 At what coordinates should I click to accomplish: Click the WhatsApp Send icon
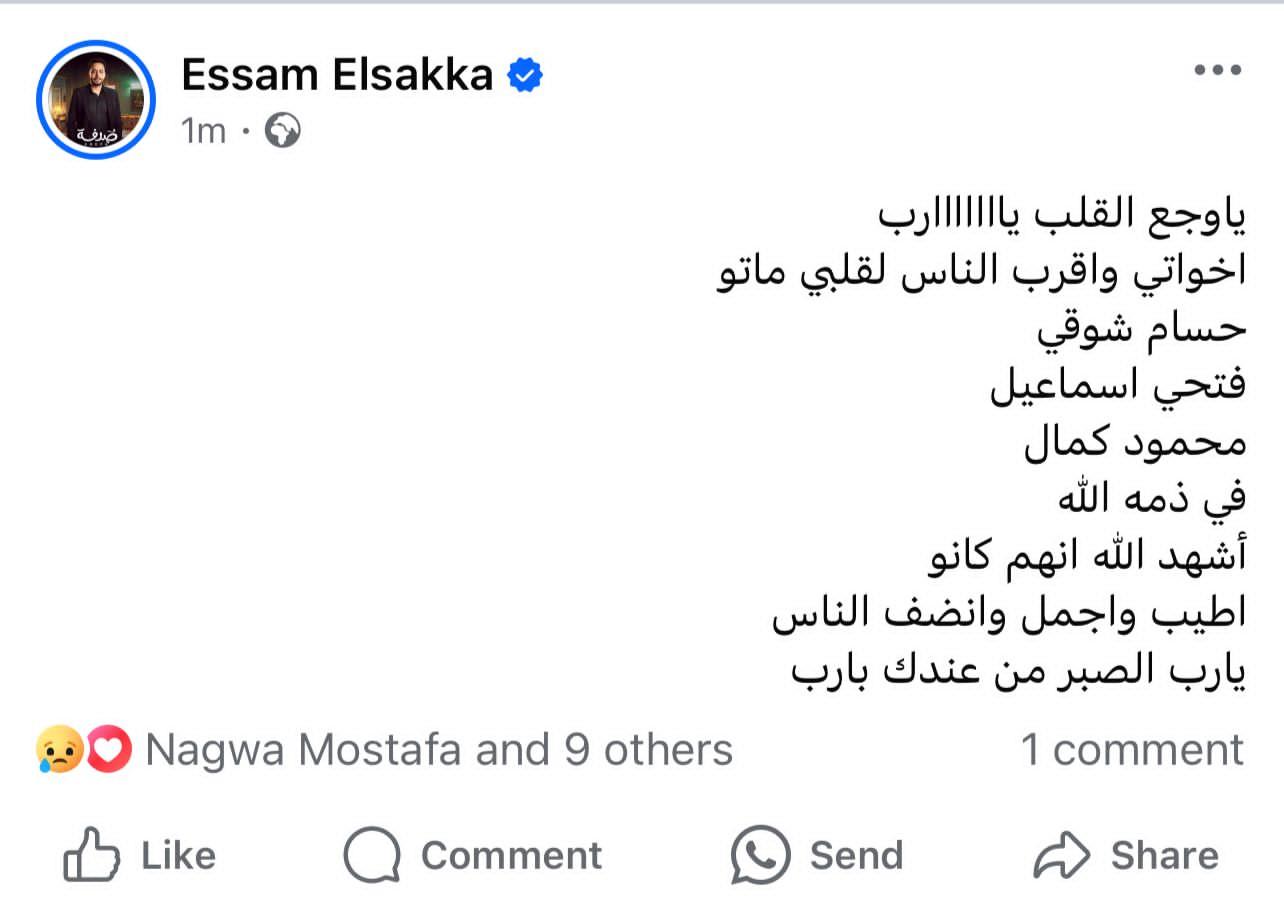coord(760,855)
